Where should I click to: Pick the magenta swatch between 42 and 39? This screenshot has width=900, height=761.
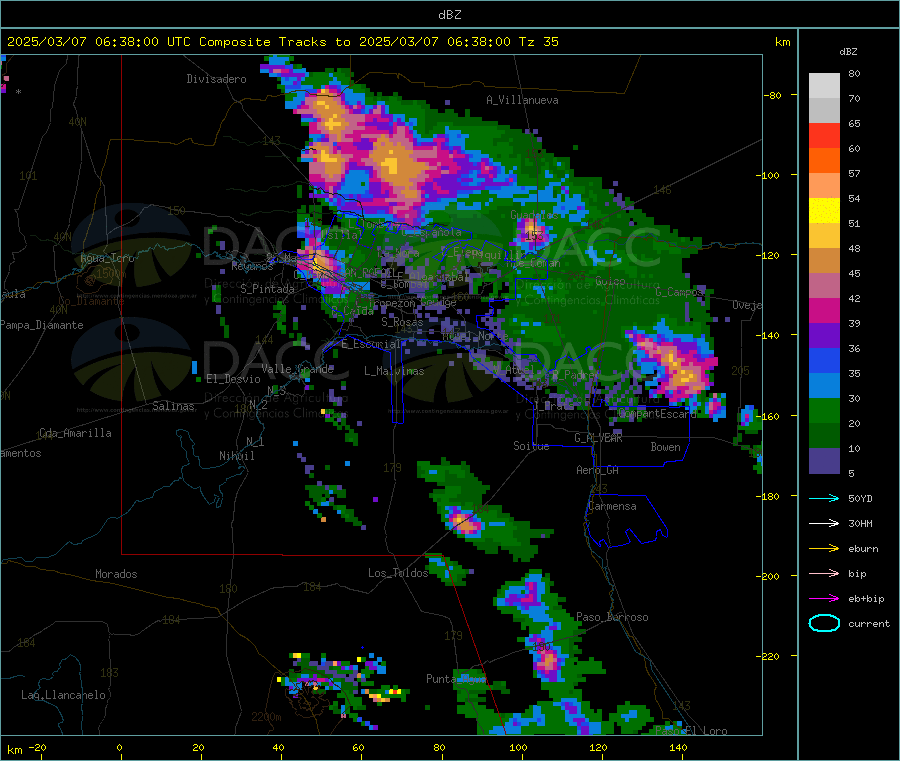click(x=824, y=310)
